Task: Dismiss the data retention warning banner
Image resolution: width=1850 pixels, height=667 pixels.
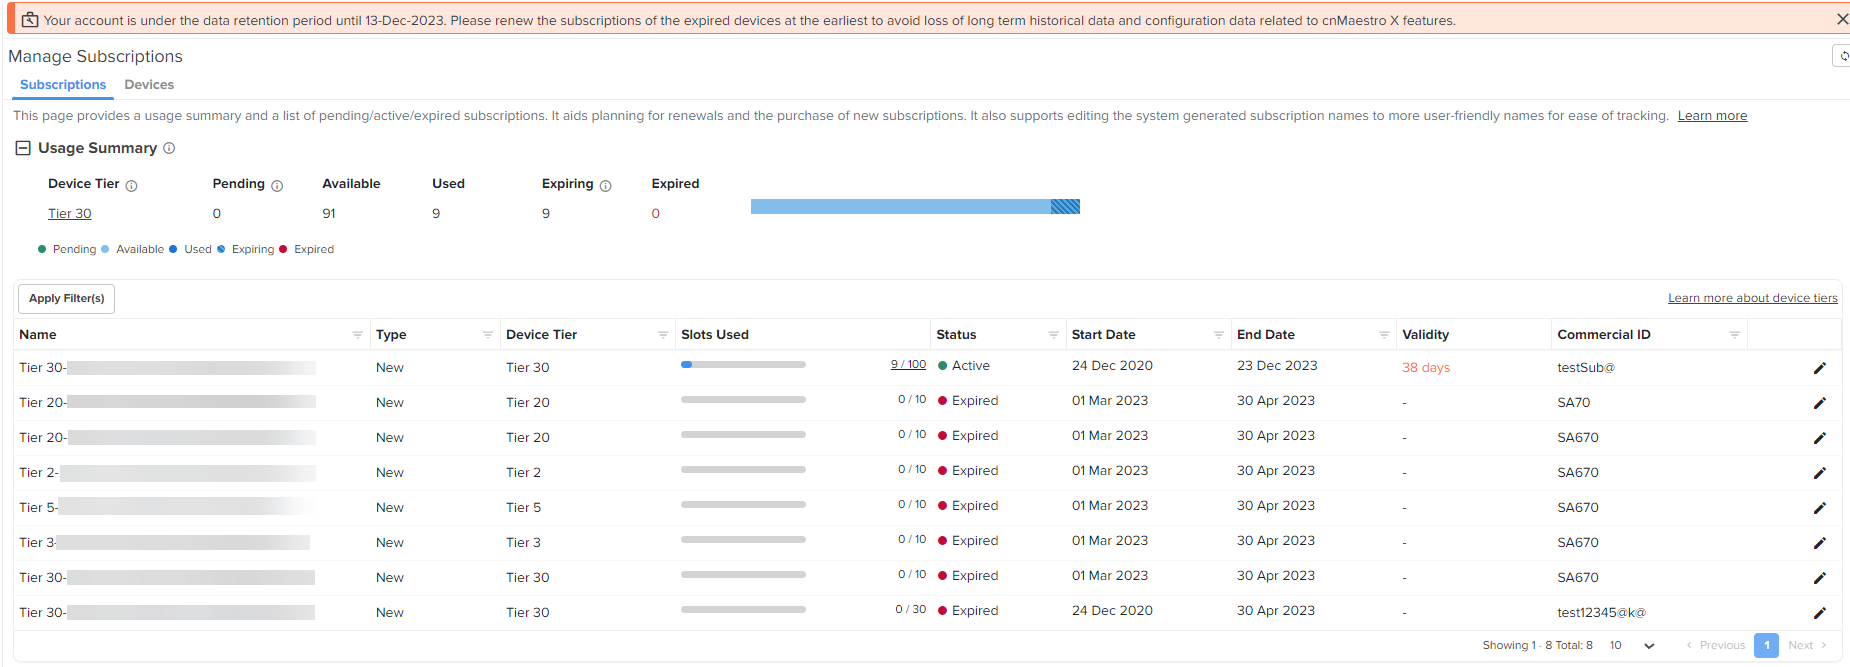Action: click(x=1841, y=19)
